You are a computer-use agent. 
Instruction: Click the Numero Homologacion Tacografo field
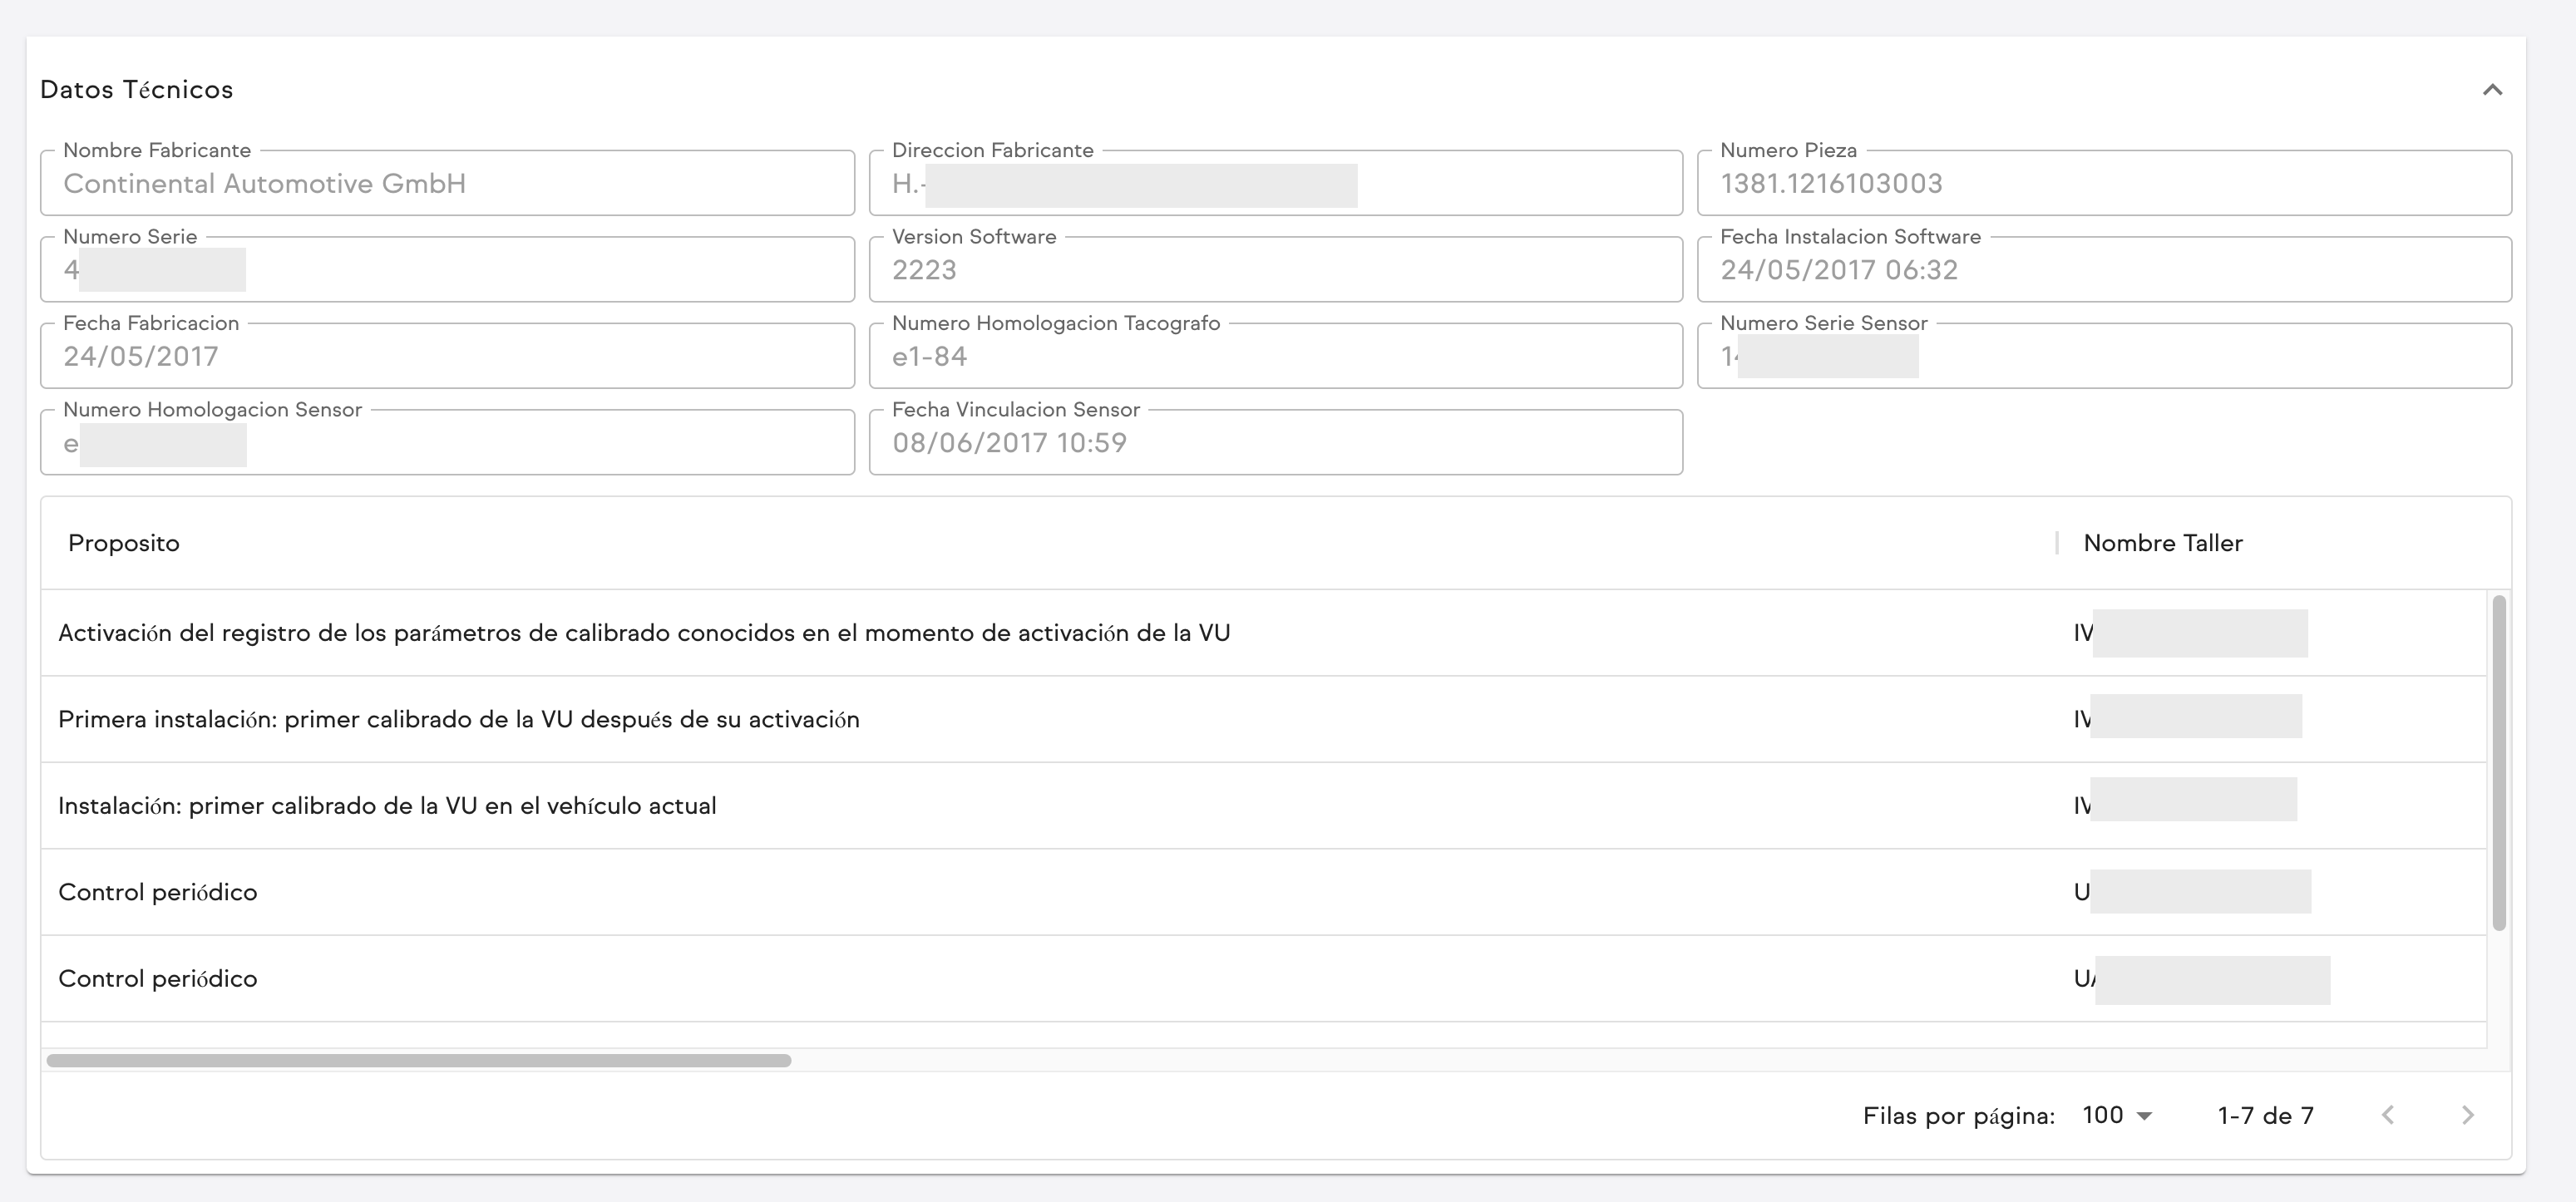[x=1275, y=357]
